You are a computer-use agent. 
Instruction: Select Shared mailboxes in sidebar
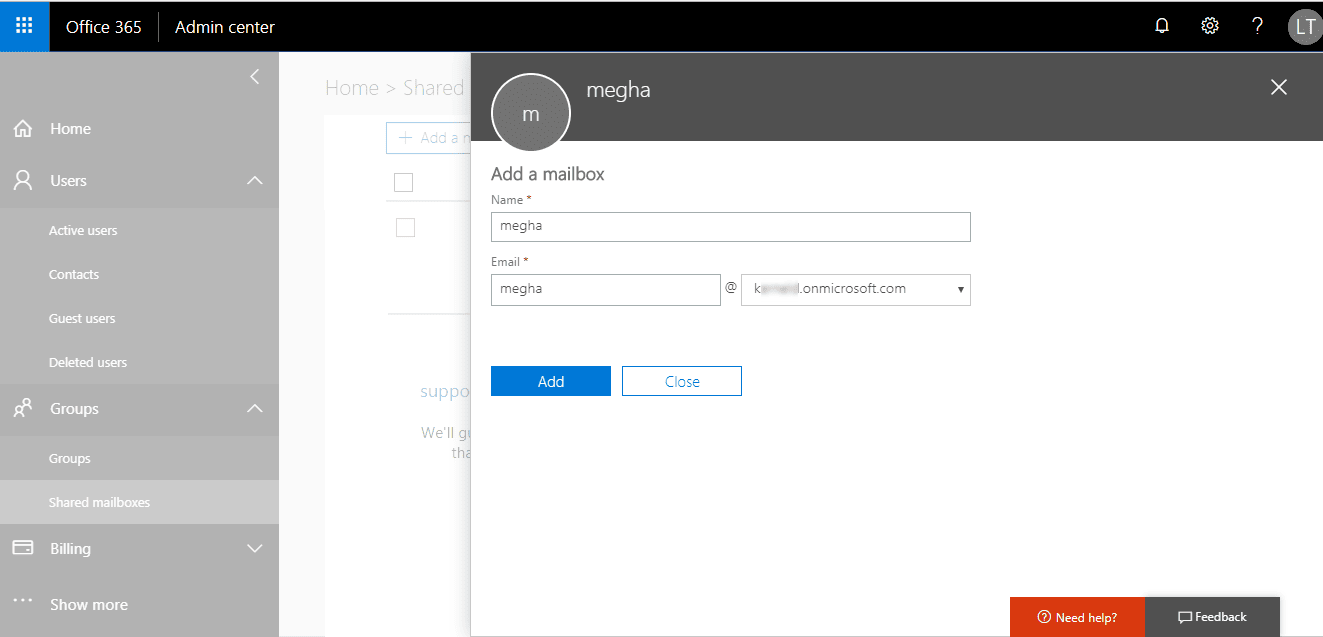[100, 503]
